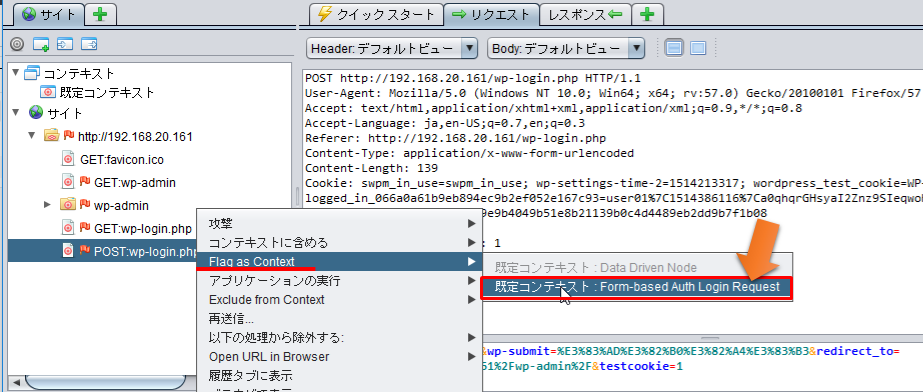This screenshot has width=923, height=392.
Task: Select the combined view toggle
Action: point(698,48)
